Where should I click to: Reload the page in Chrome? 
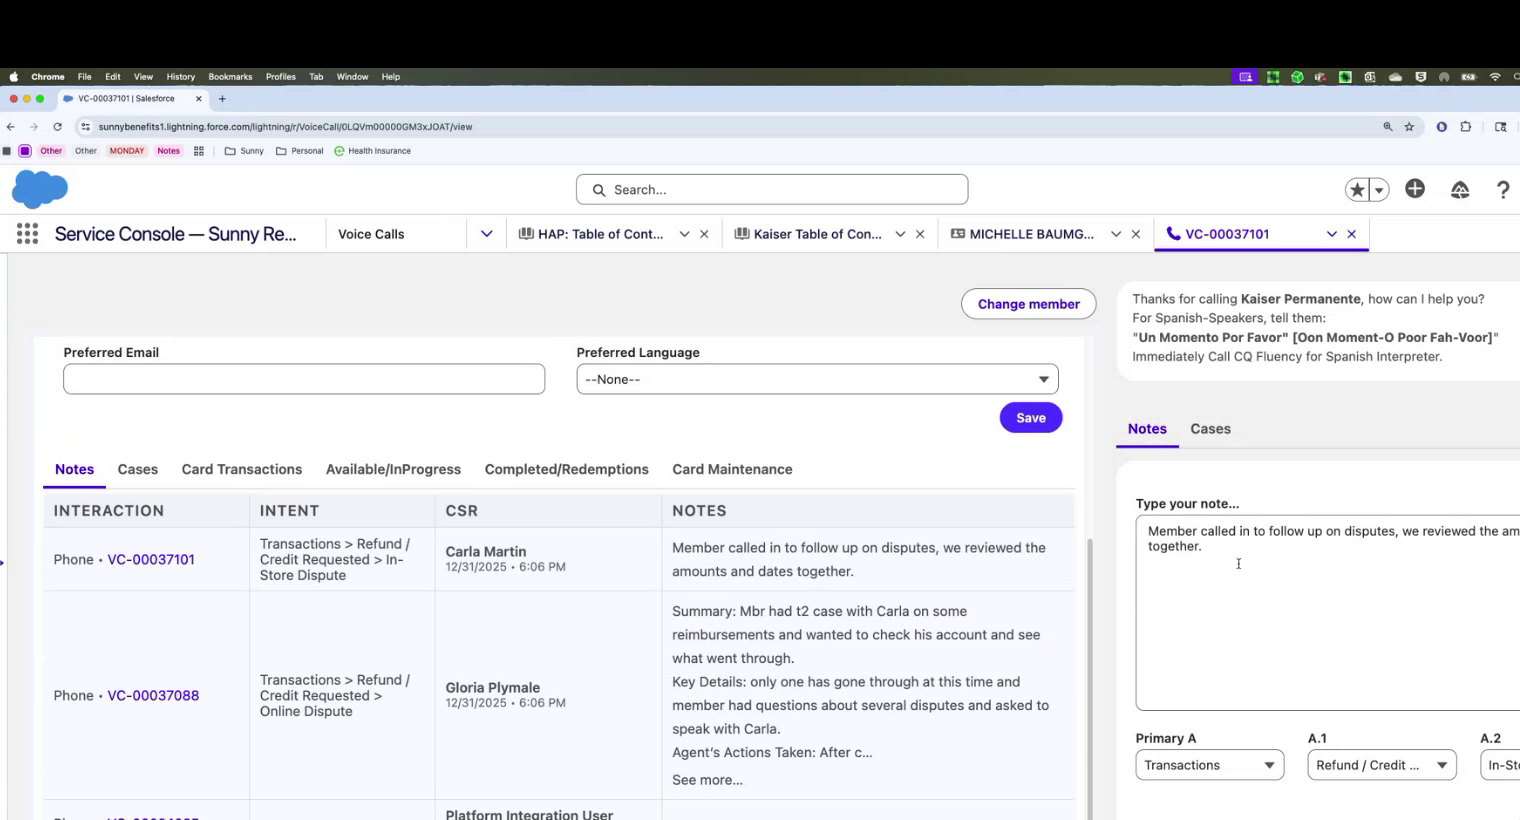pyautogui.click(x=57, y=127)
